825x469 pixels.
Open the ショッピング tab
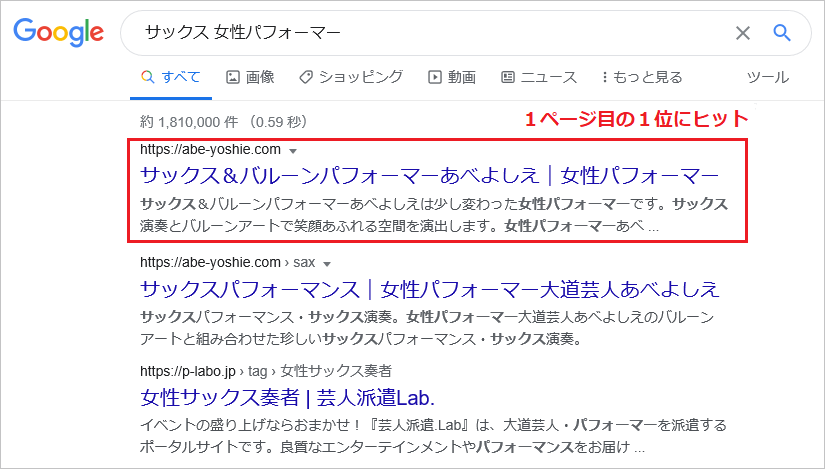point(351,77)
